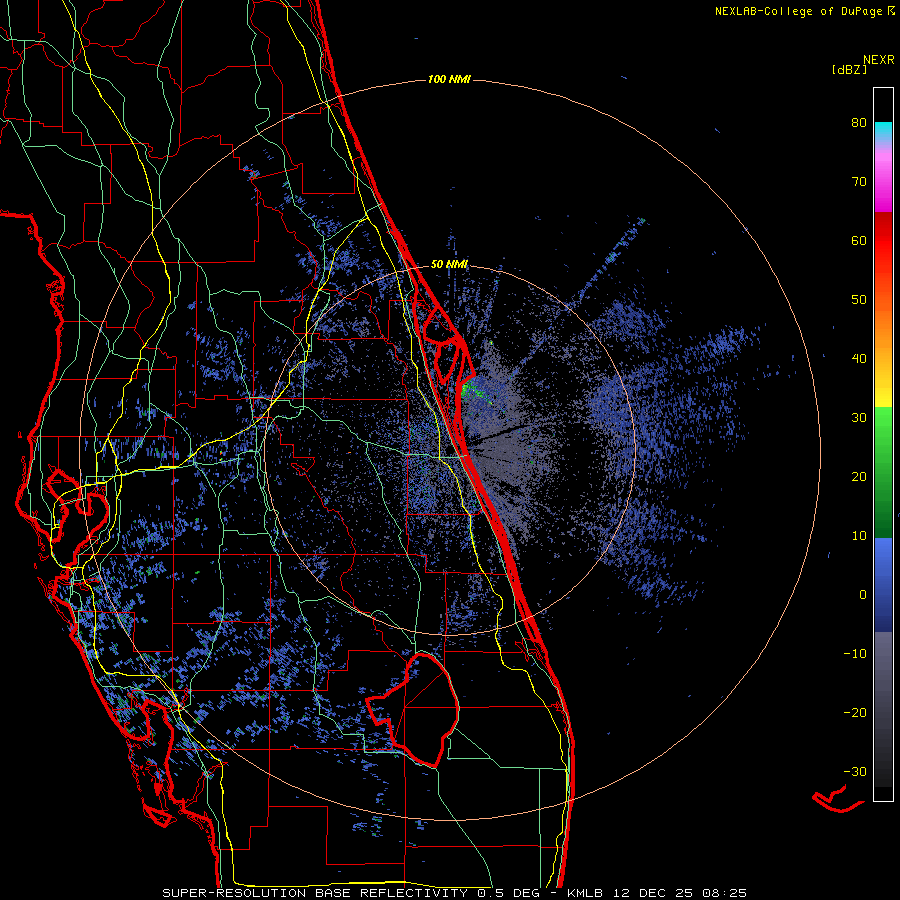Click the [dBZ] unit label
Viewport: 900px width, 900px height.
(849, 69)
